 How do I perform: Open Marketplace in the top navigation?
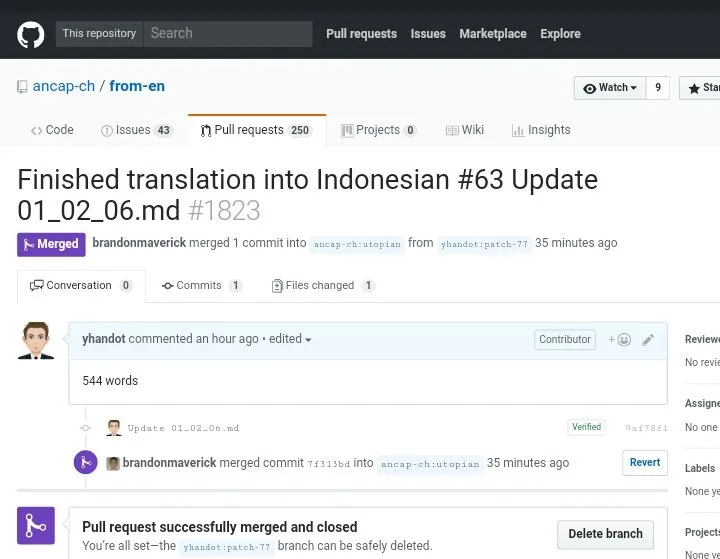point(493,34)
